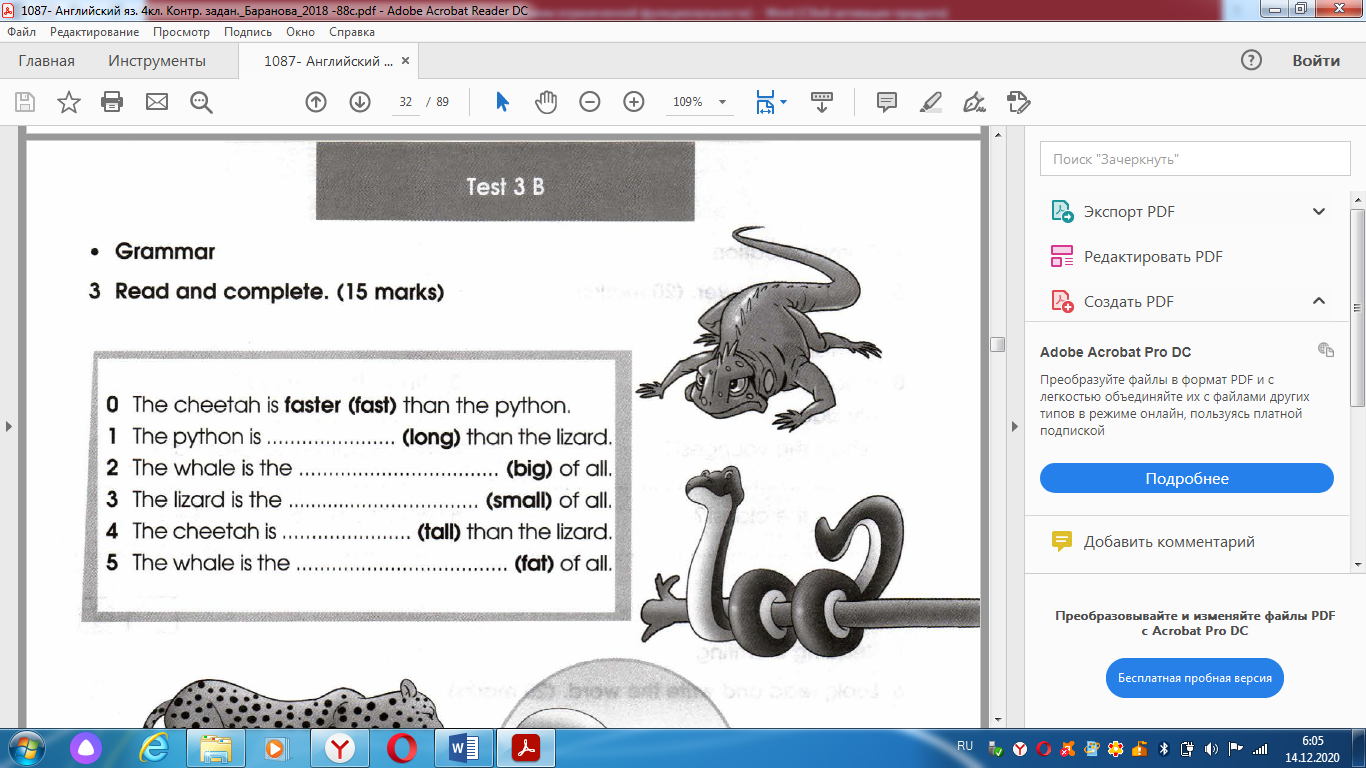This screenshot has width=1366, height=768.
Task: Close the 1087- Английский document tab
Action: click(405, 60)
